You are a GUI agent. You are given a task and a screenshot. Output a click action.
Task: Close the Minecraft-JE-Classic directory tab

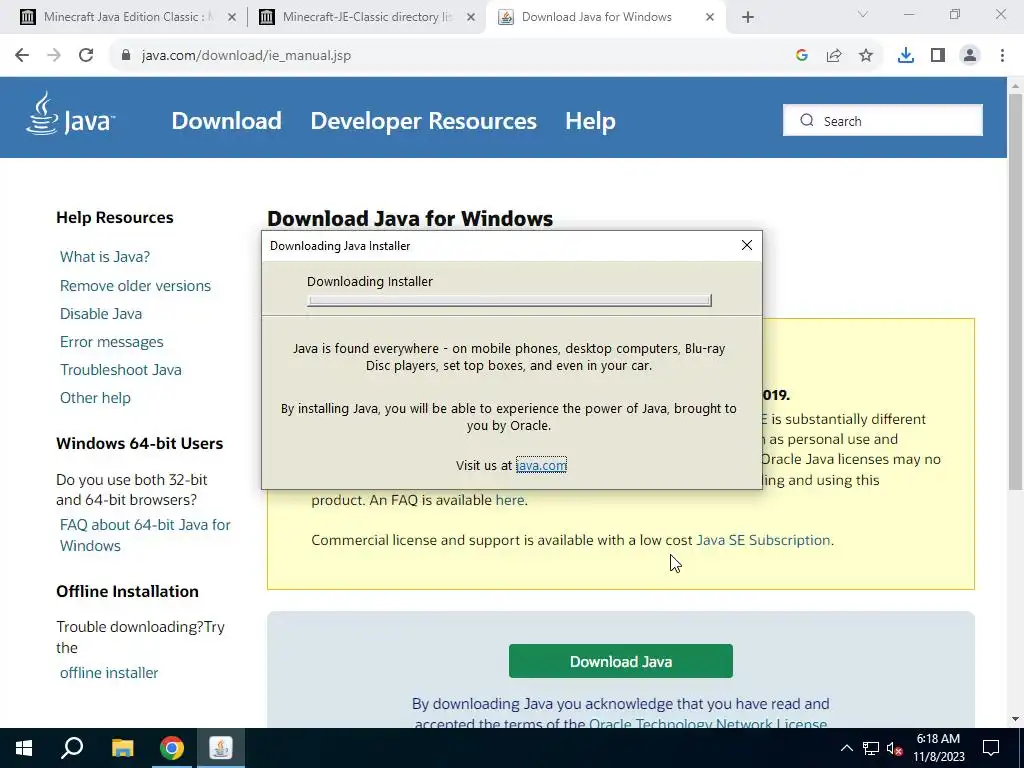pos(471,18)
